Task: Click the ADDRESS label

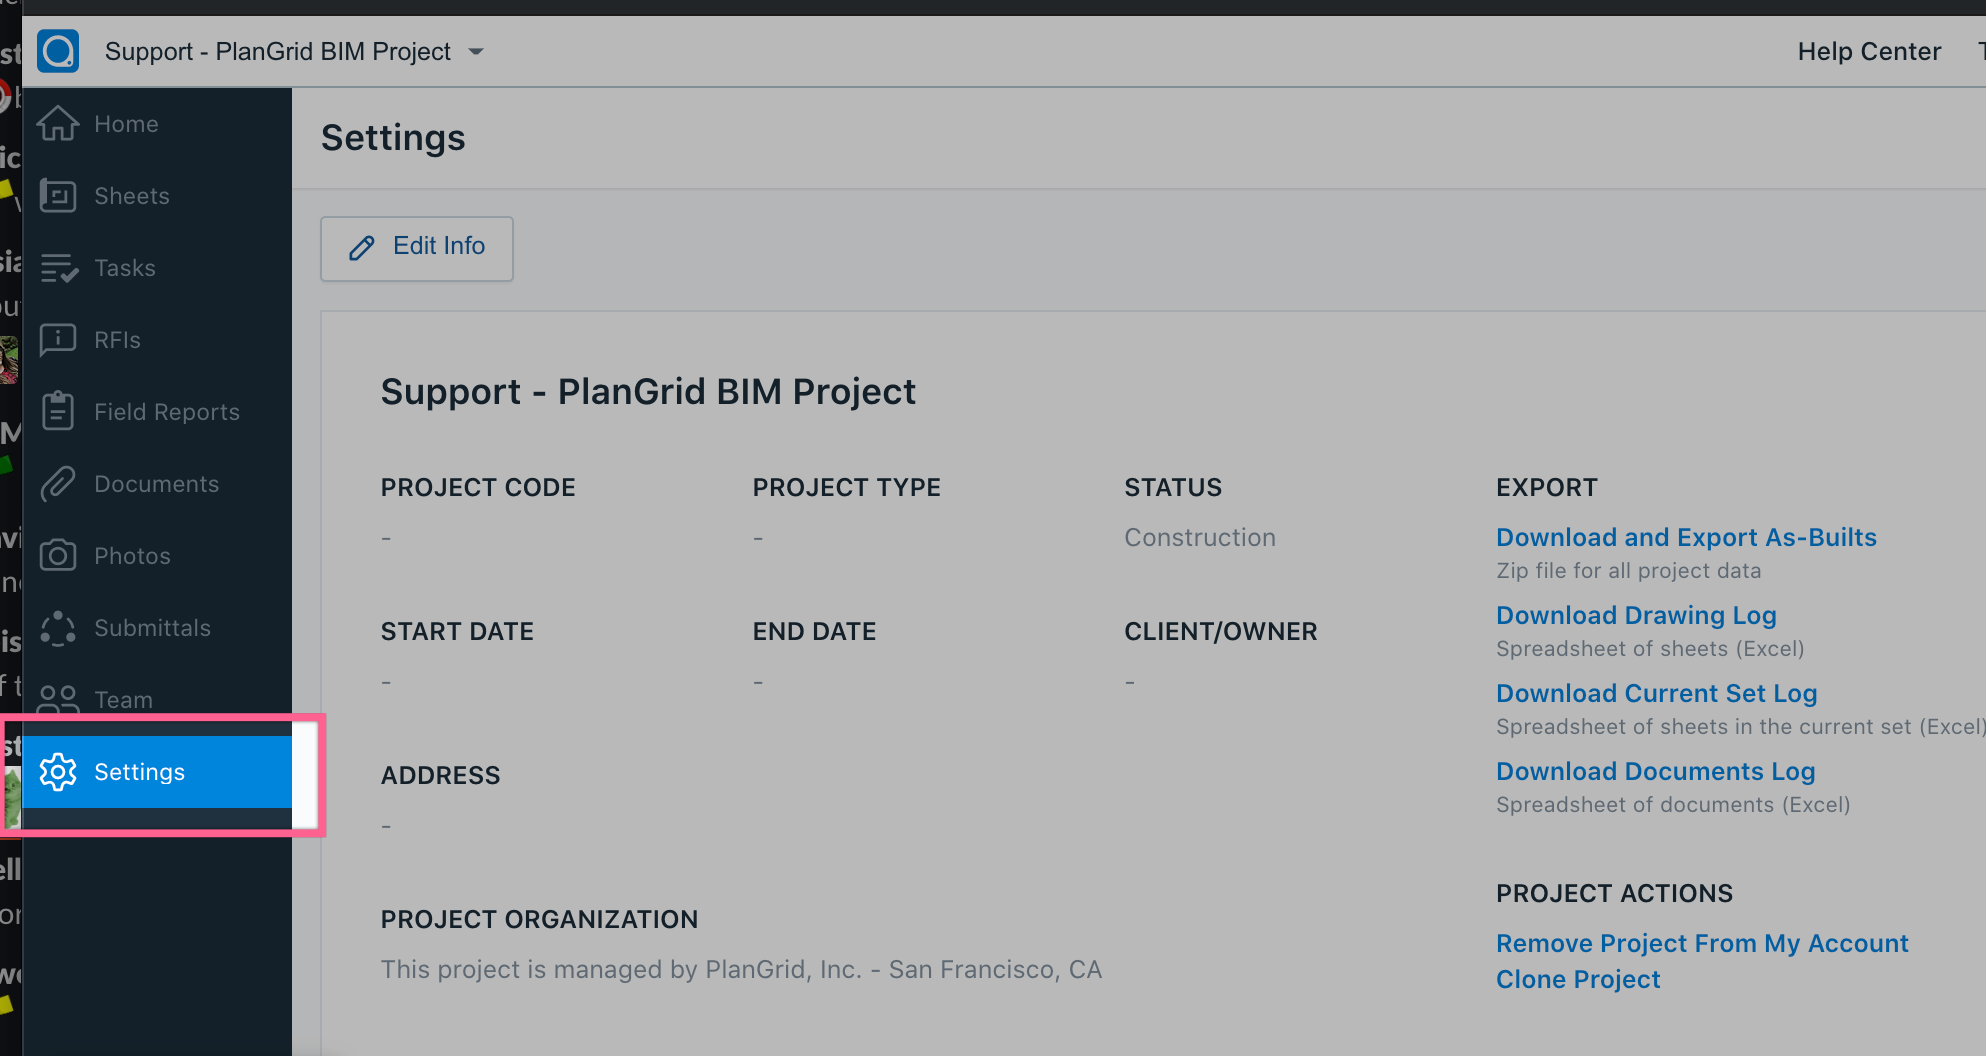Action: [x=440, y=775]
